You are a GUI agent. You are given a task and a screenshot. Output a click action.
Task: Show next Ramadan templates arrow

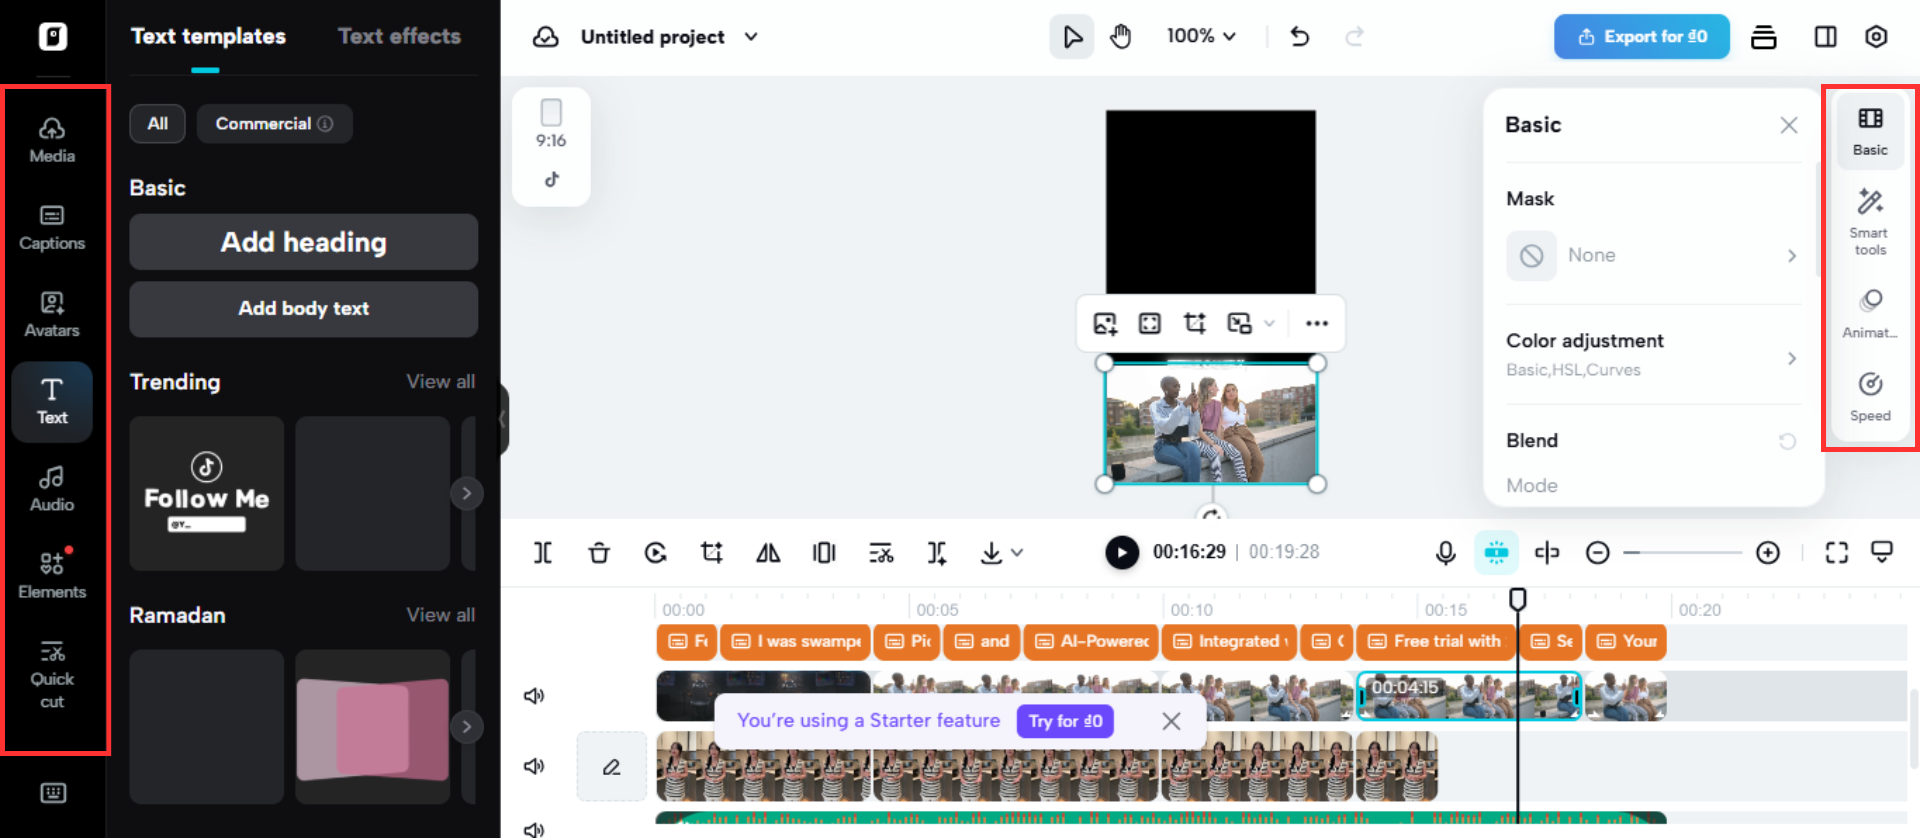467,726
